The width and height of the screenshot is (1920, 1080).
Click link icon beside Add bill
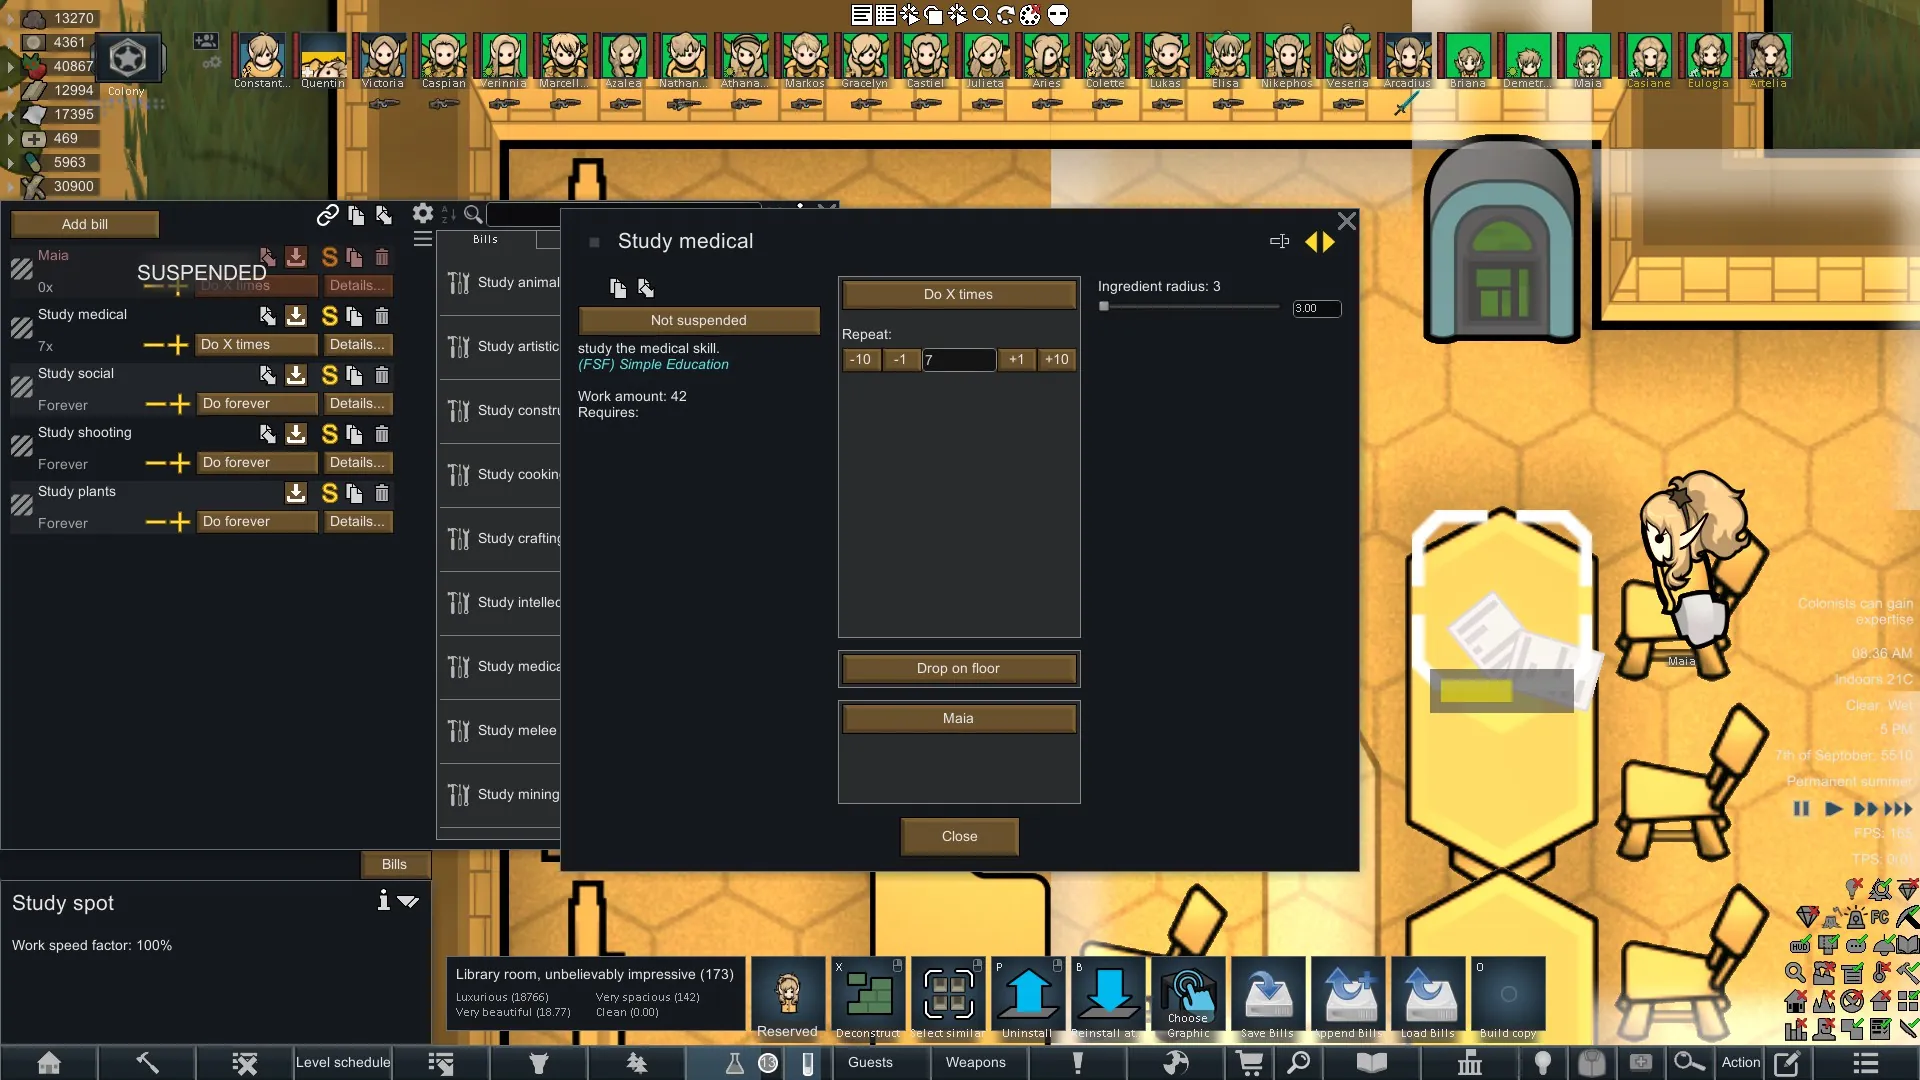point(327,215)
